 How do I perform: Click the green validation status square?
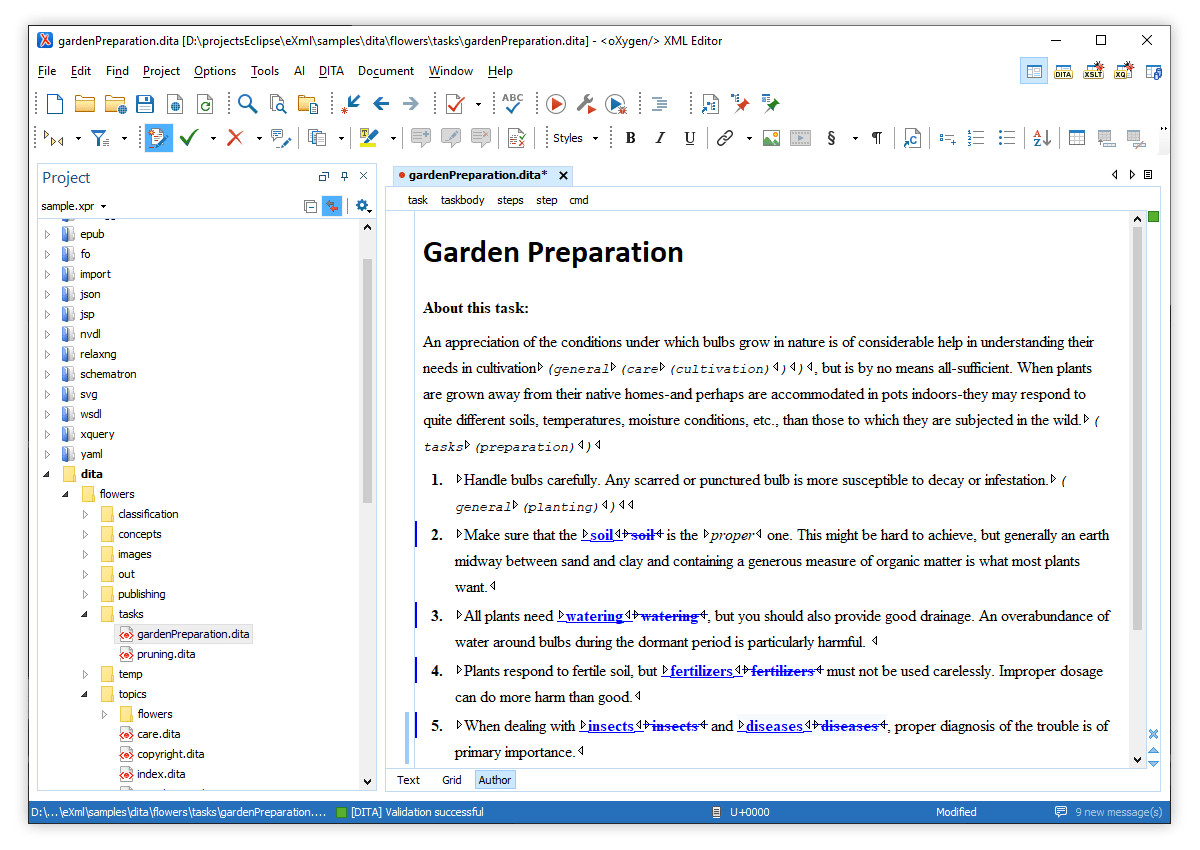pos(1153,217)
